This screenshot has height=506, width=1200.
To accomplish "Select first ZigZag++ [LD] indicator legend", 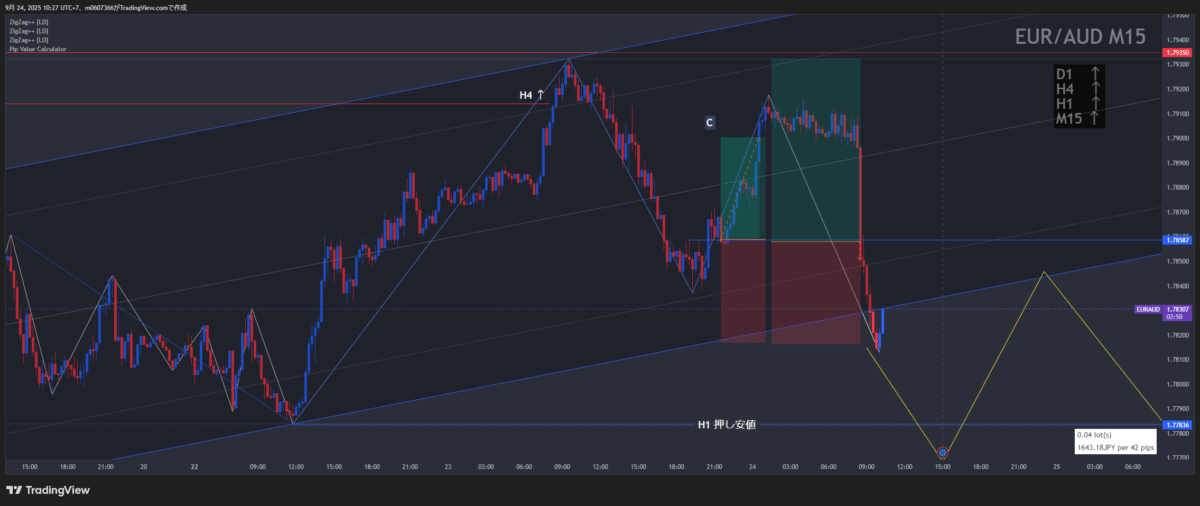I will 28,22.
